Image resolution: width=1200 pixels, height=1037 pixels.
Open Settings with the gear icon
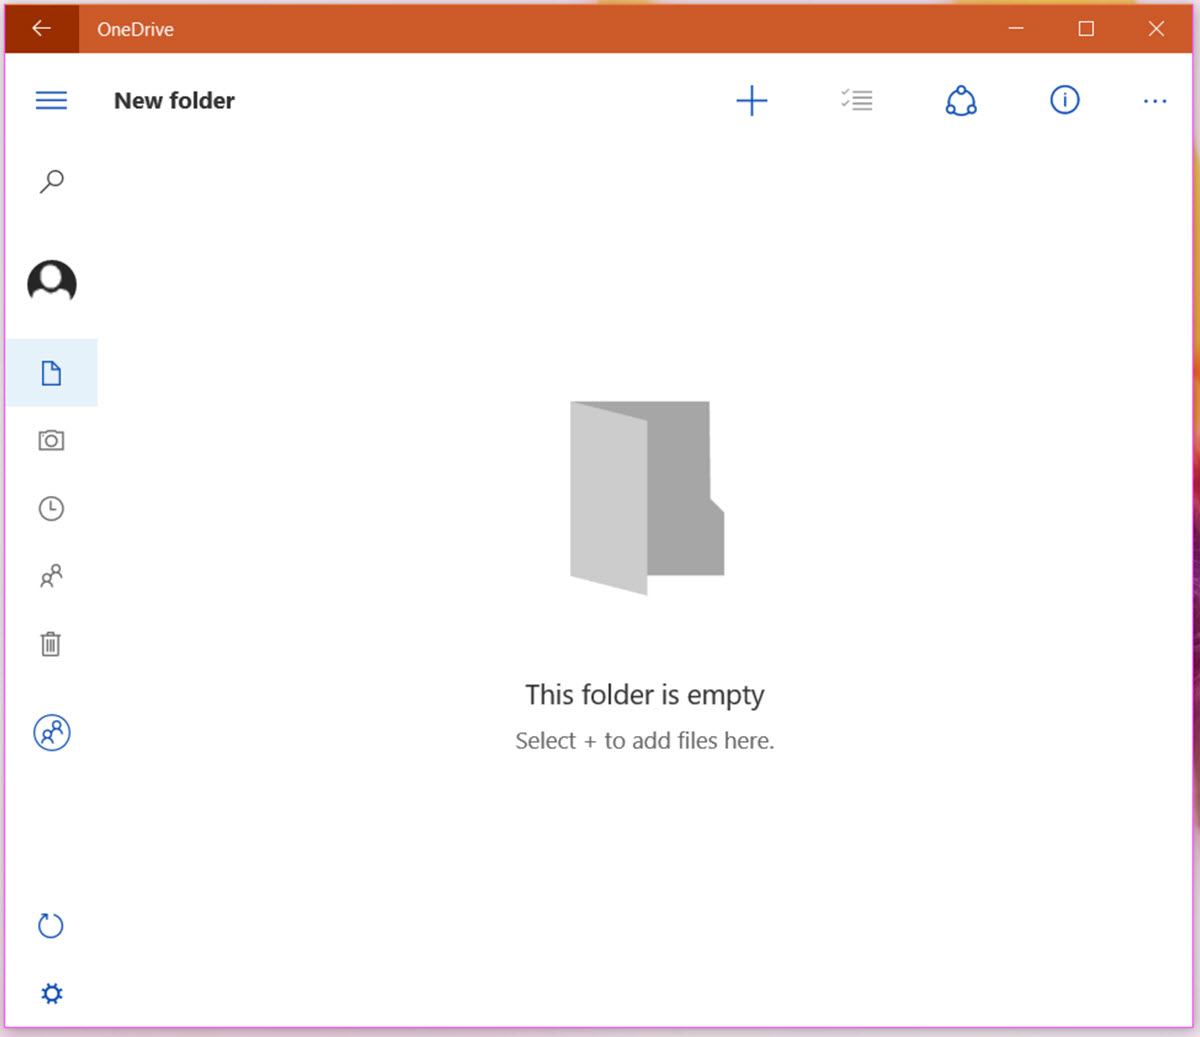(x=51, y=993)
